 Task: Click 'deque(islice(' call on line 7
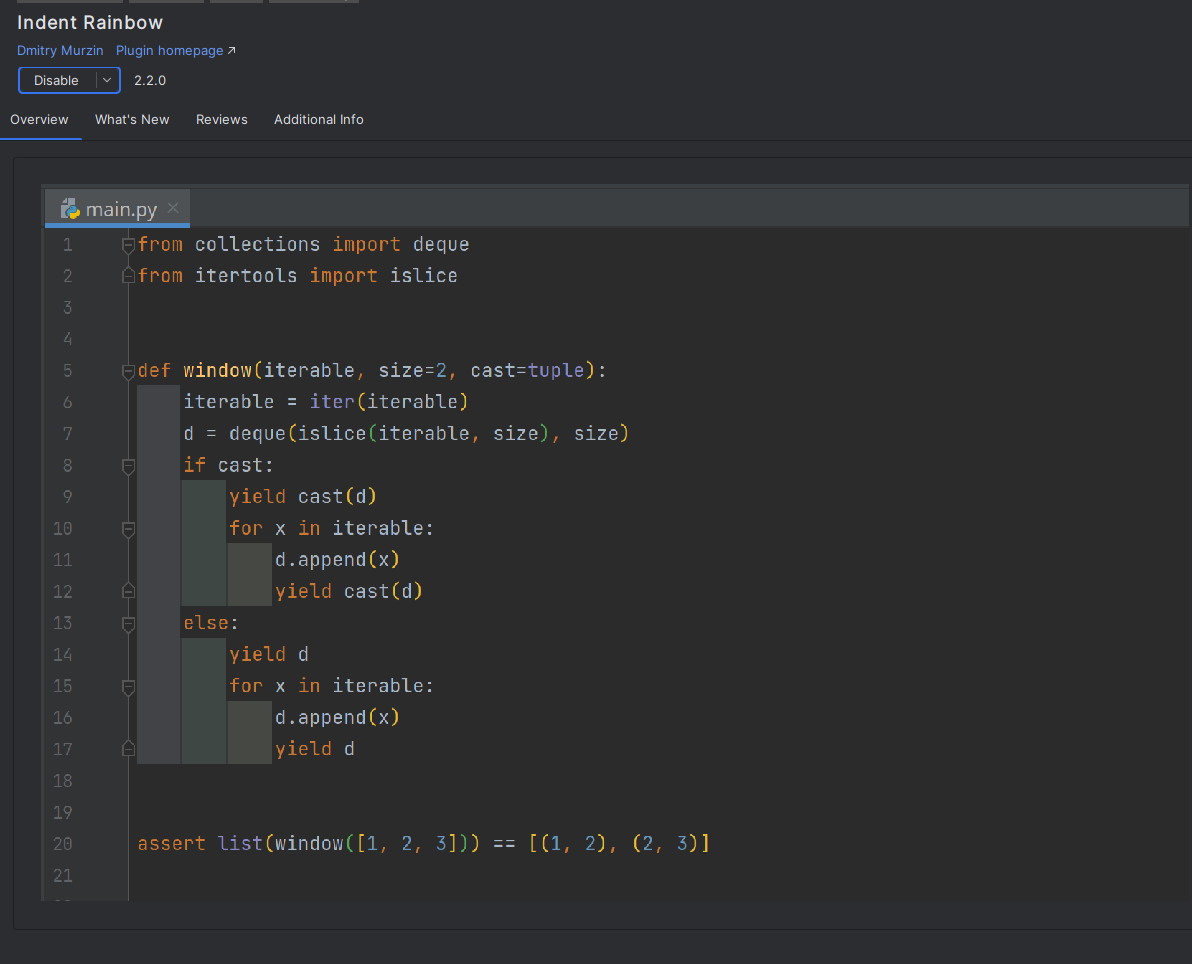point(303,434)
